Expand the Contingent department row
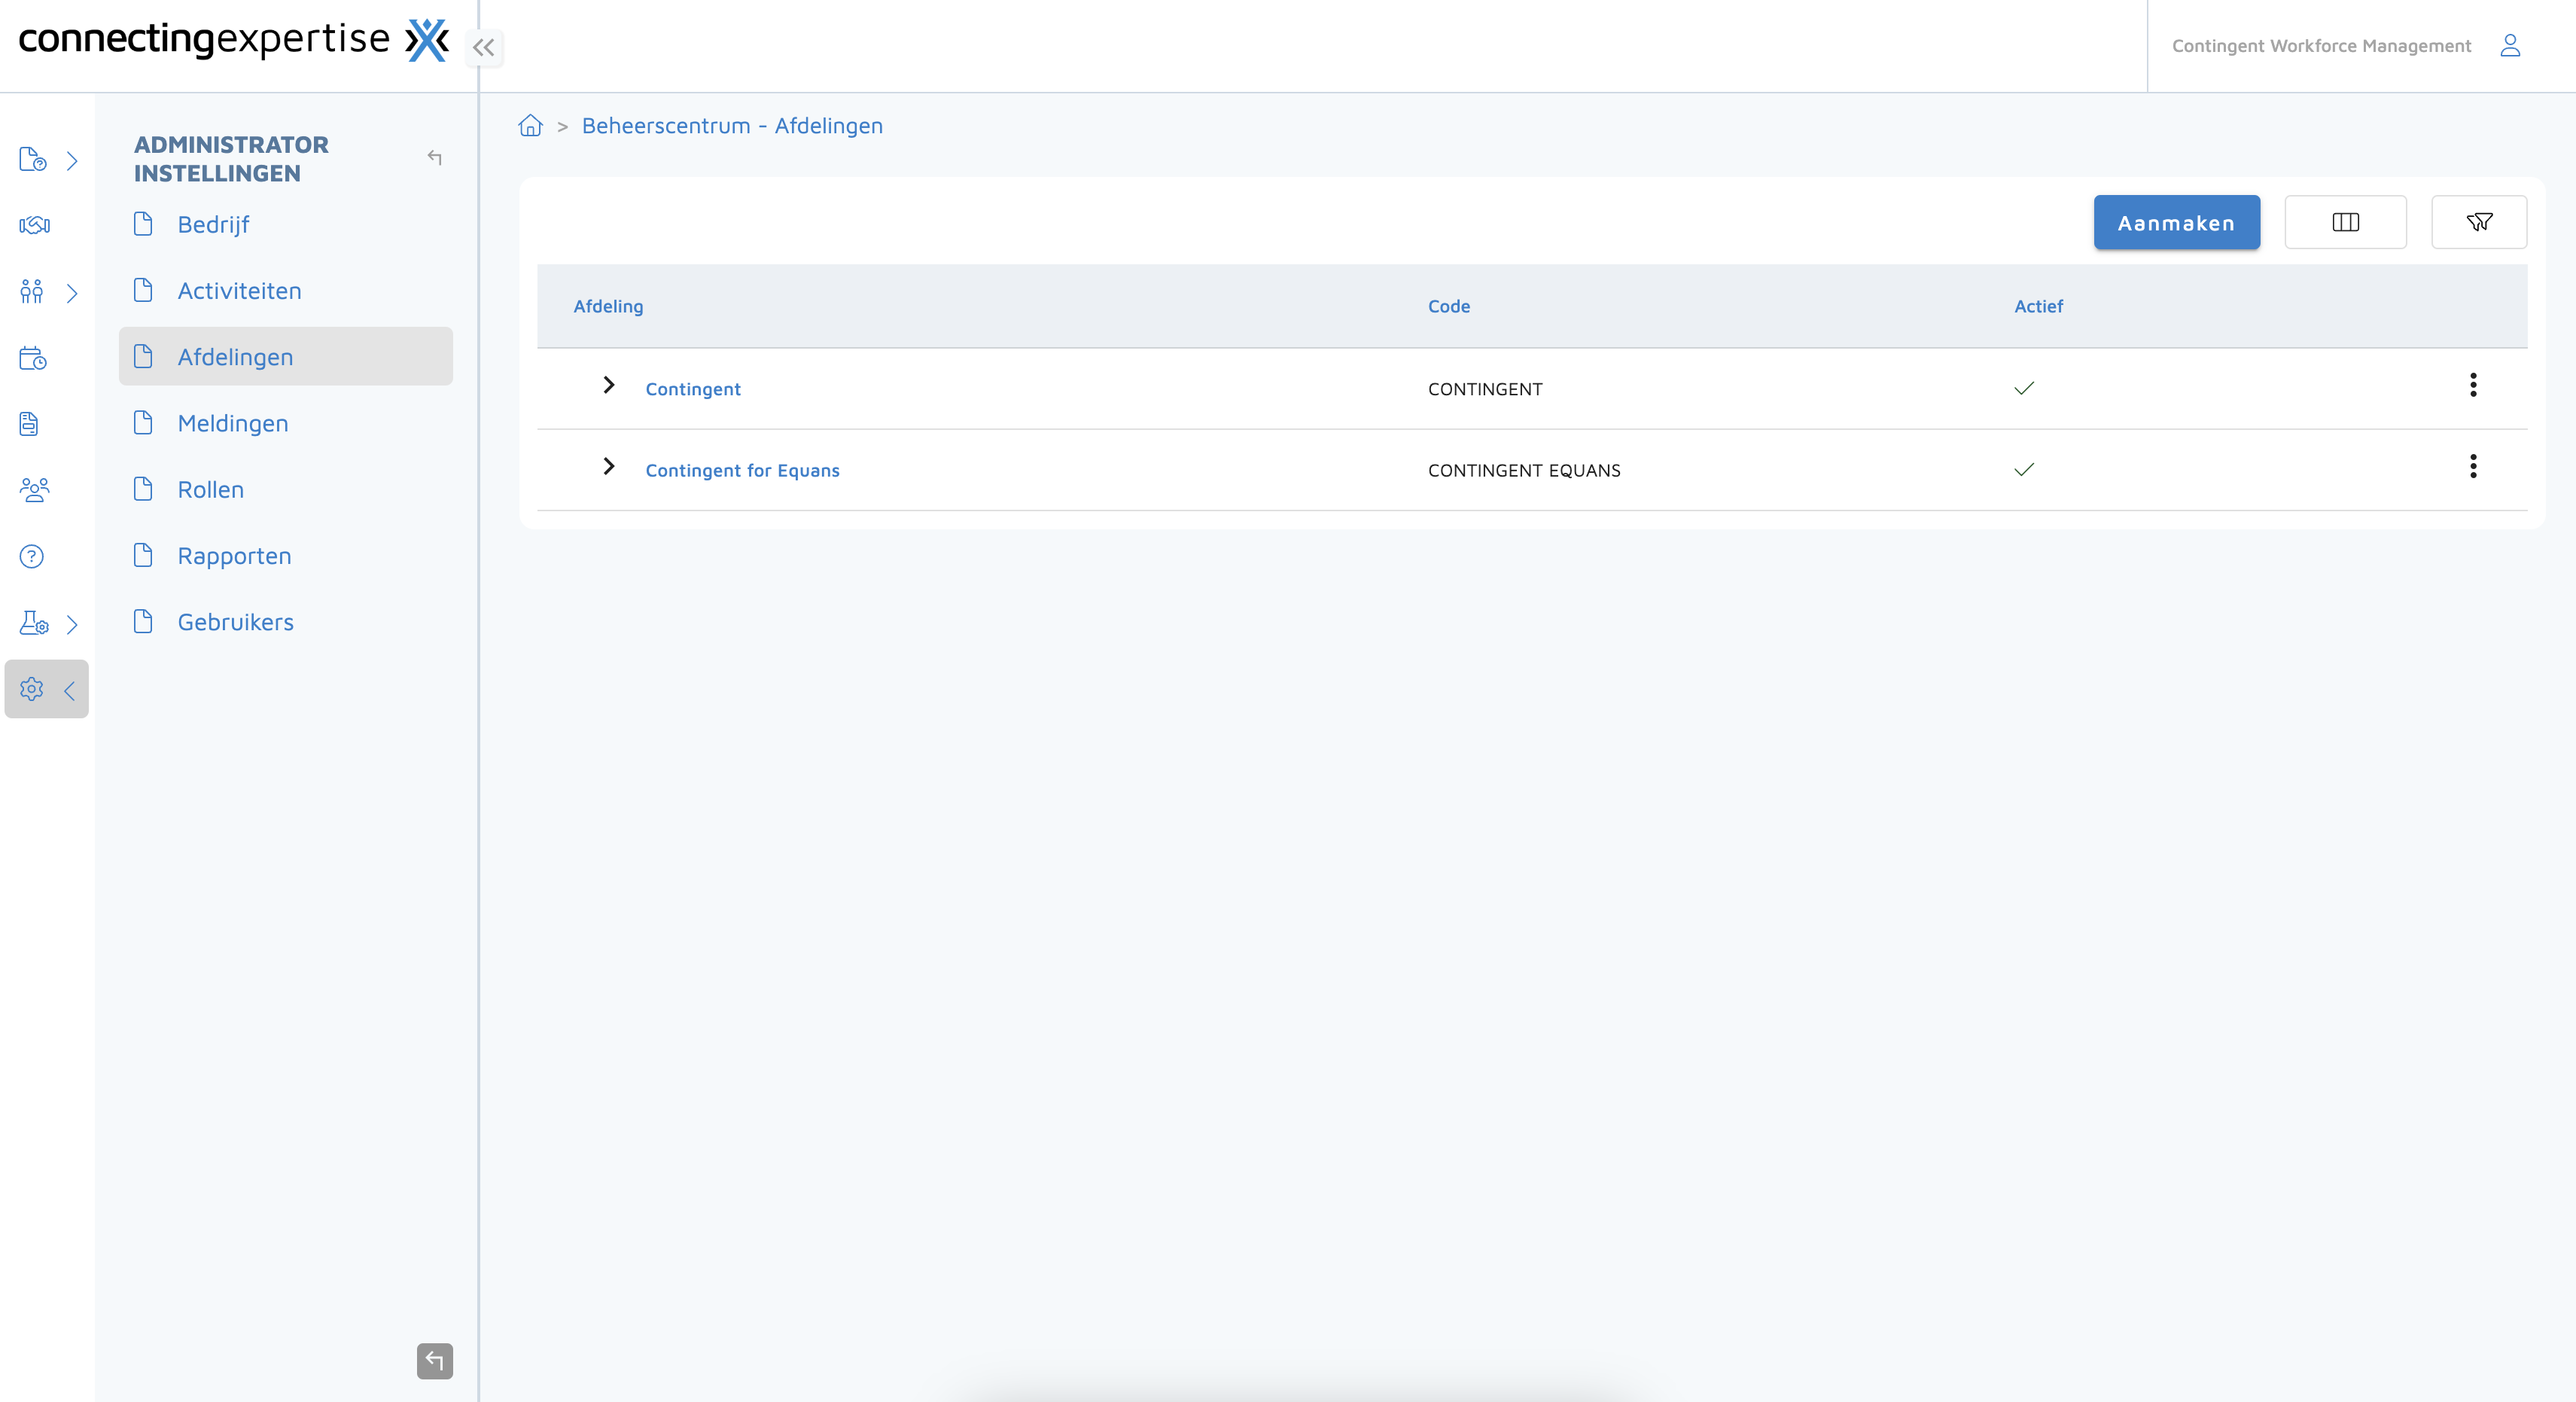2576x1402 pixels. tap(608, 386)
